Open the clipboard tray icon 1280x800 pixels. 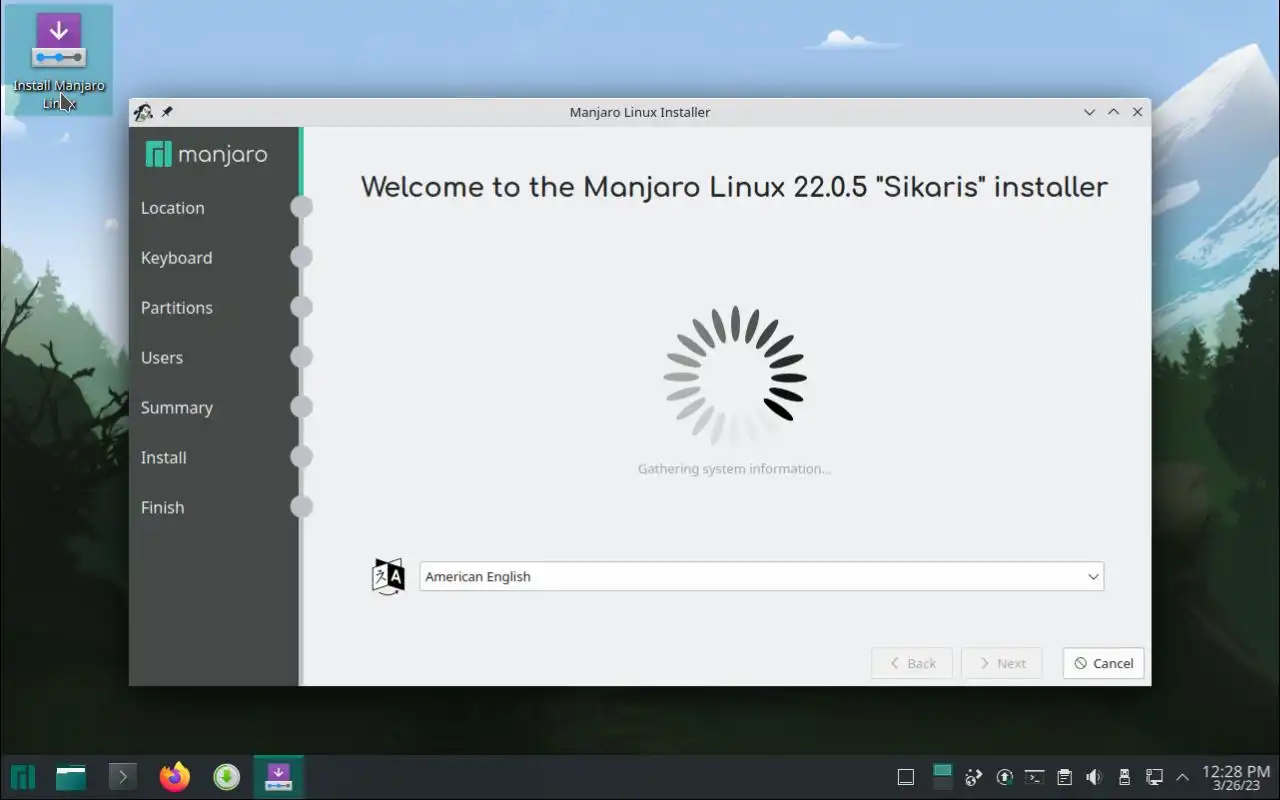[x=1065, y=777]
